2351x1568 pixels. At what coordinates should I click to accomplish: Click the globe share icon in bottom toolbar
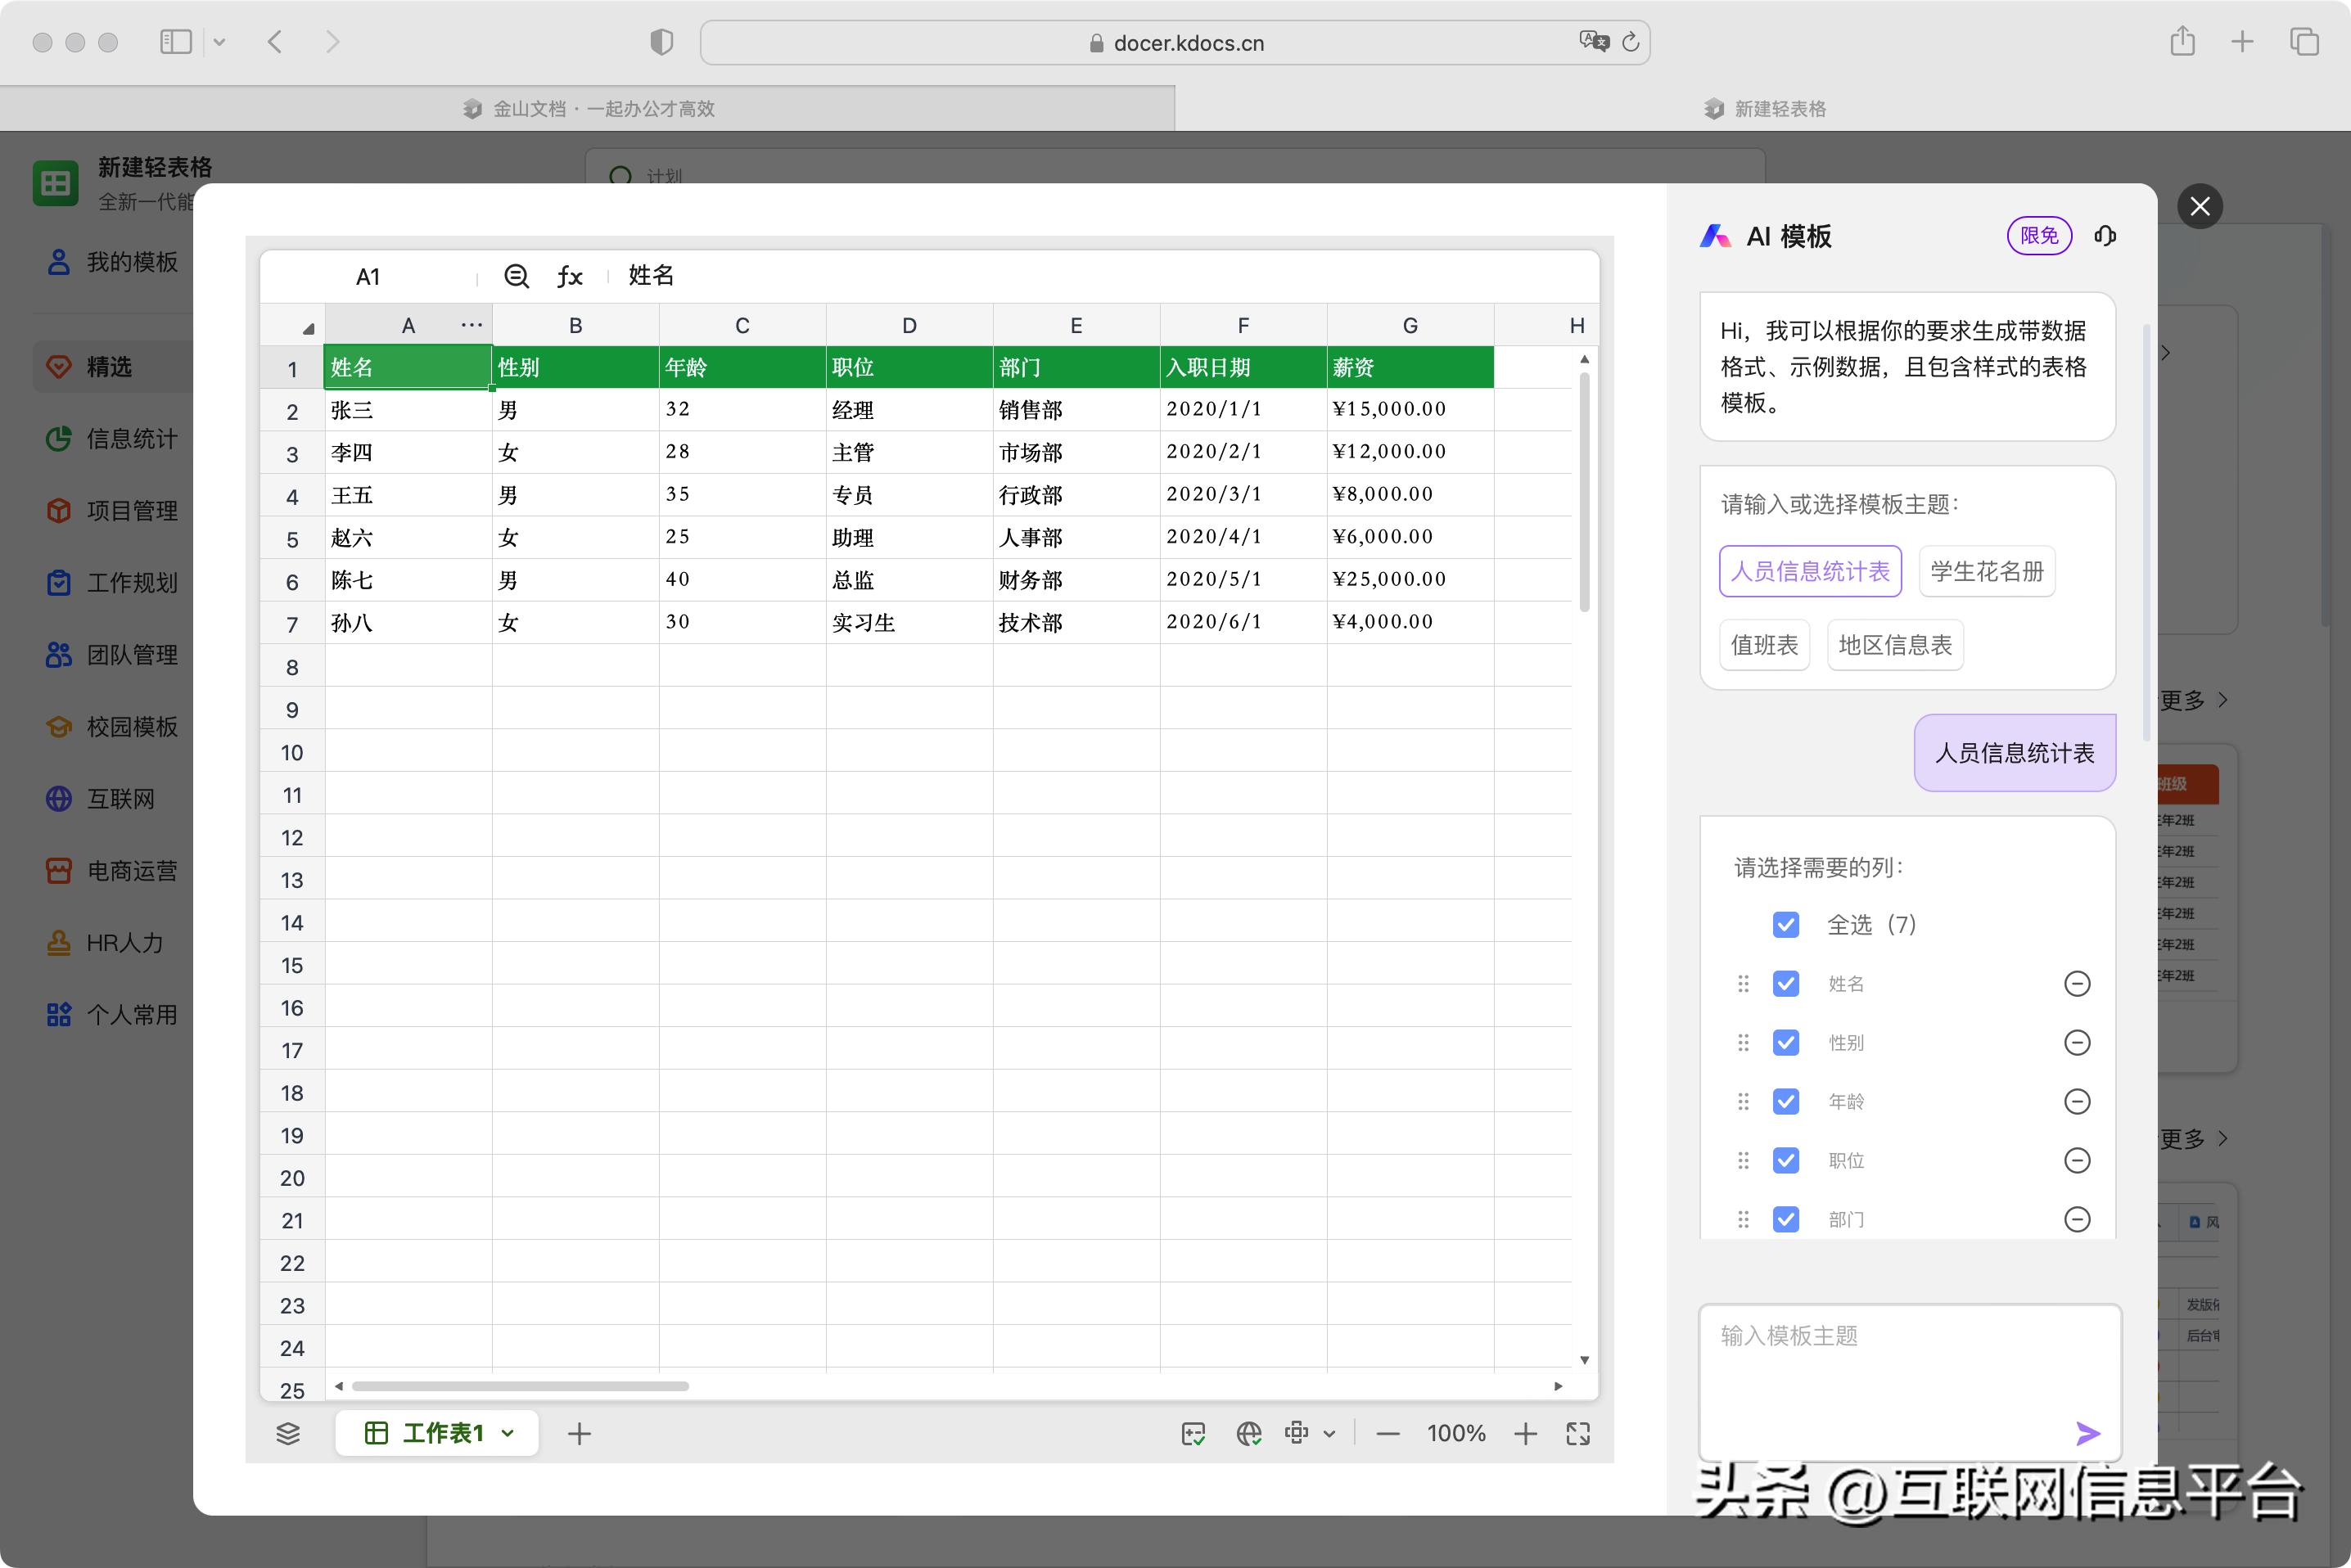pos(1248,1433)
